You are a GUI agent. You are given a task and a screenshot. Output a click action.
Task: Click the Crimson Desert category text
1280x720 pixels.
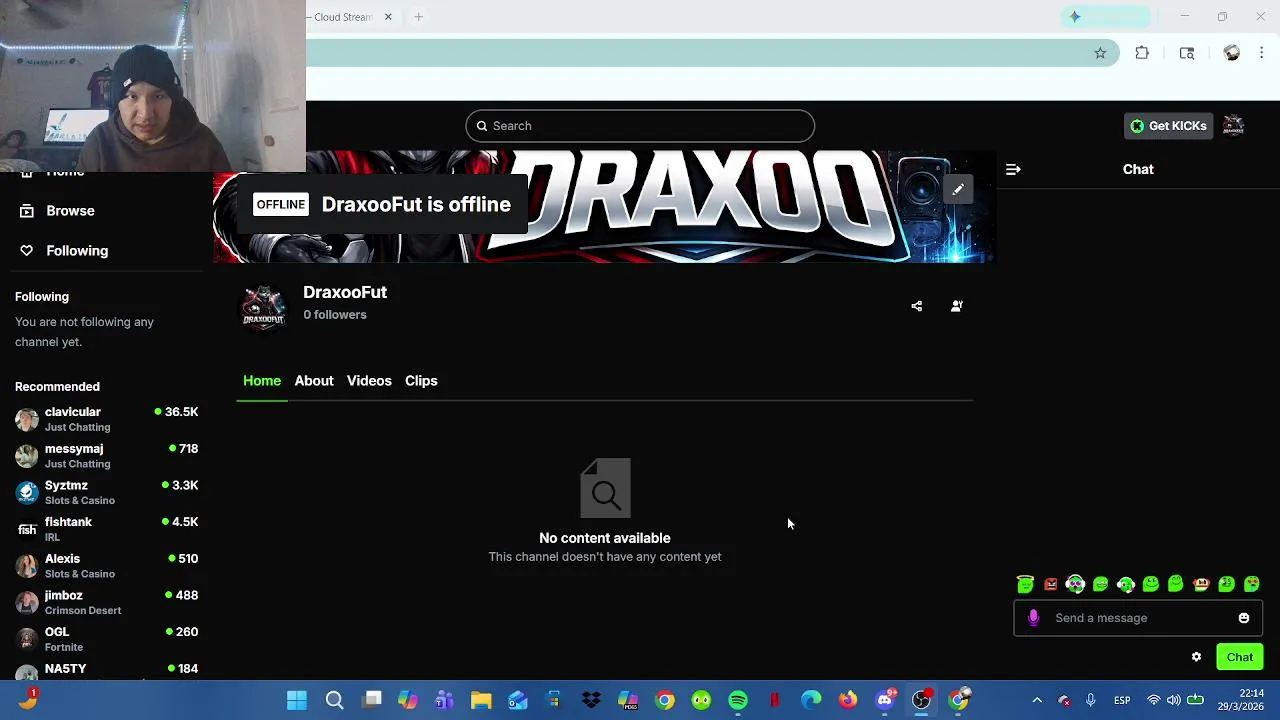click(83, 611)
